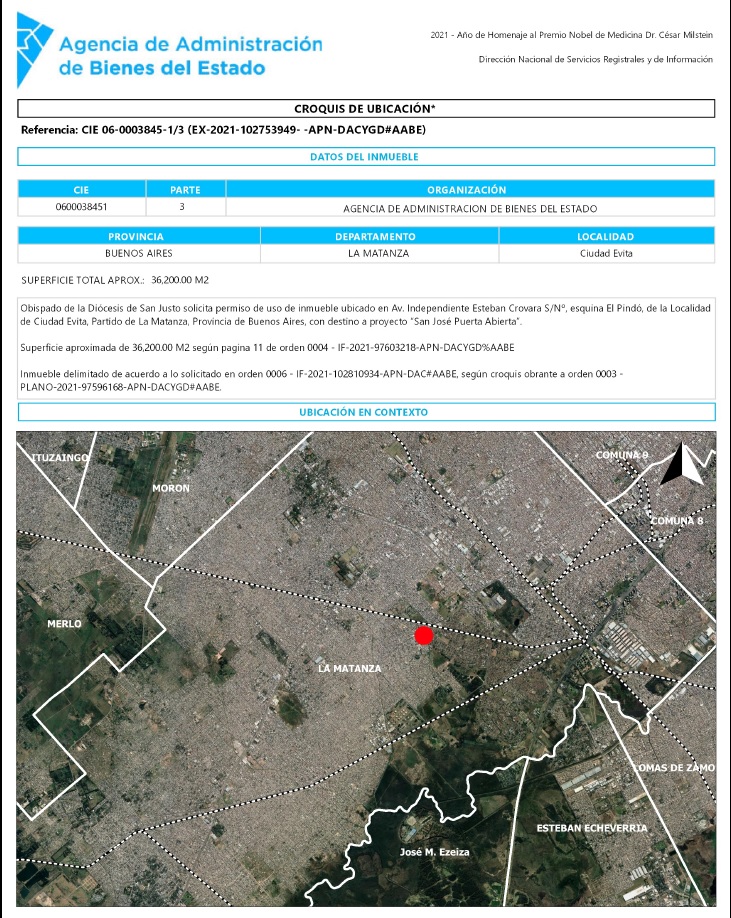Click the CROQUIS DE UBICACIÓN title bar

pos(365,109)
